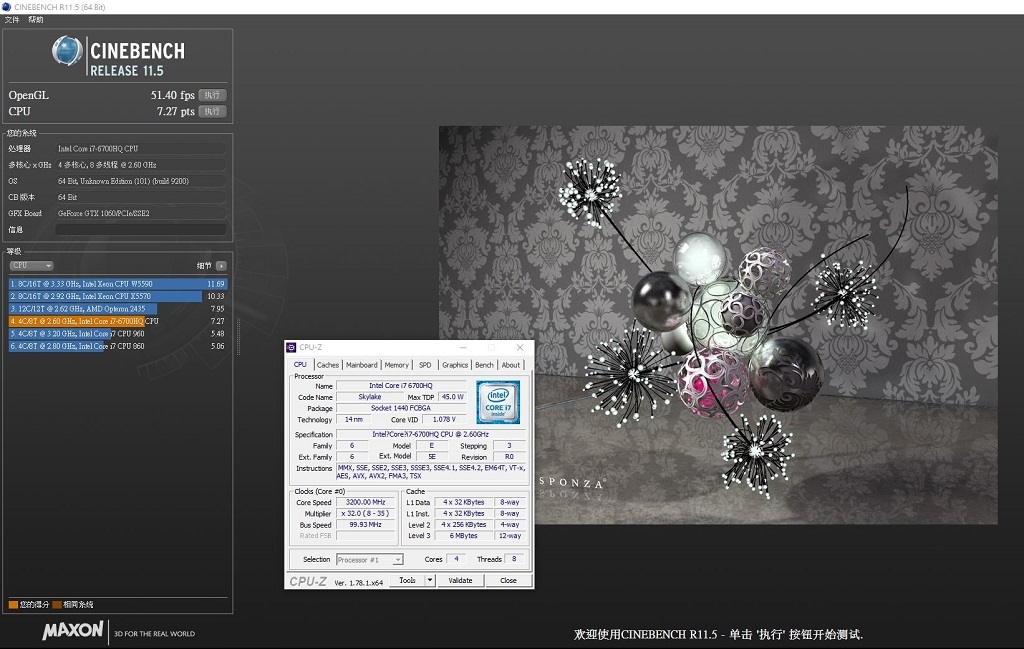Image resolution: width=1024 pixels, height=649 pixels.
Task: Click the empty info (信息) input field
Action: [x=140, y=229]
